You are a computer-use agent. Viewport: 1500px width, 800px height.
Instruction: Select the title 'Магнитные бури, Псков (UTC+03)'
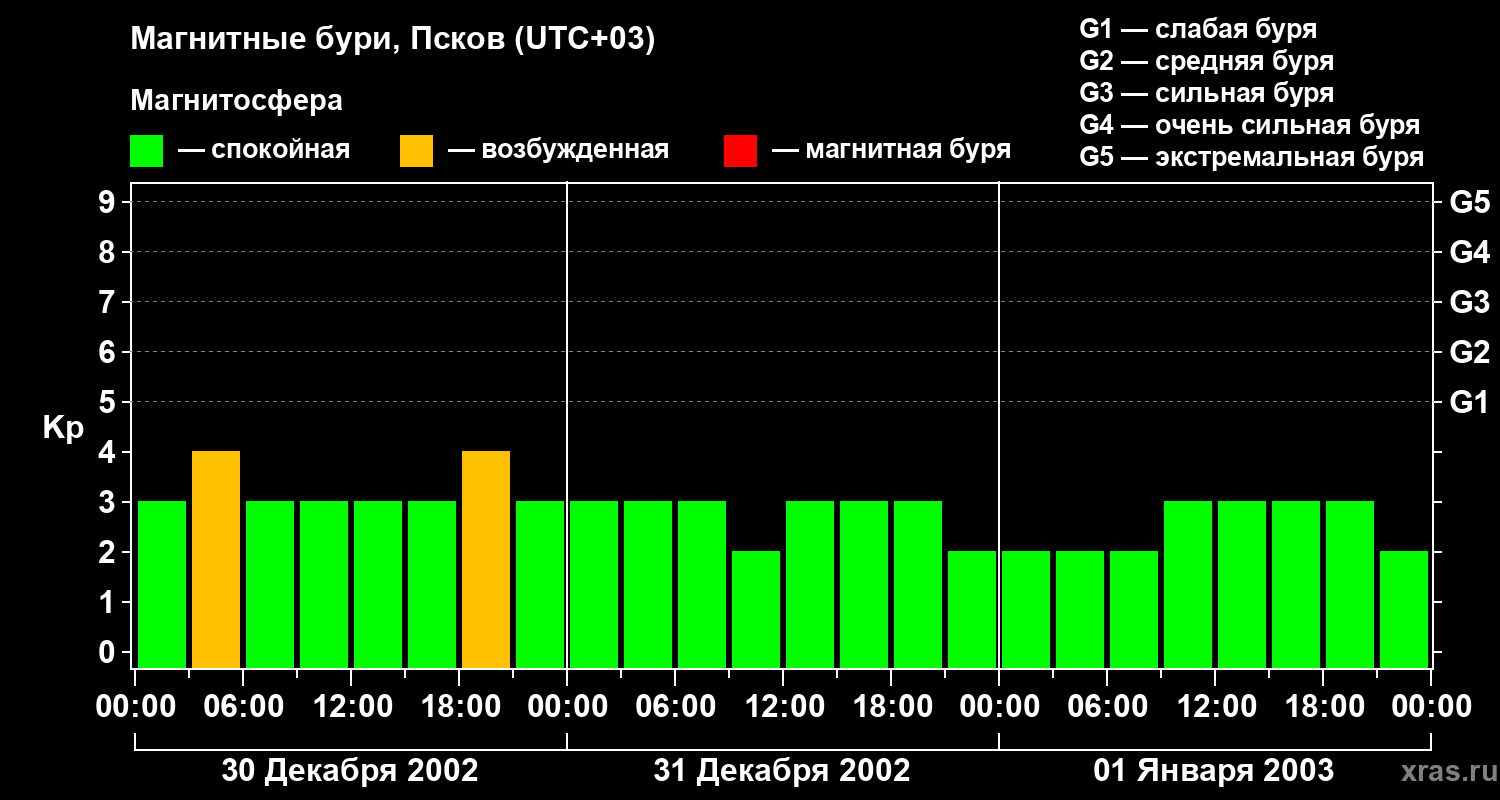(392, 40)
